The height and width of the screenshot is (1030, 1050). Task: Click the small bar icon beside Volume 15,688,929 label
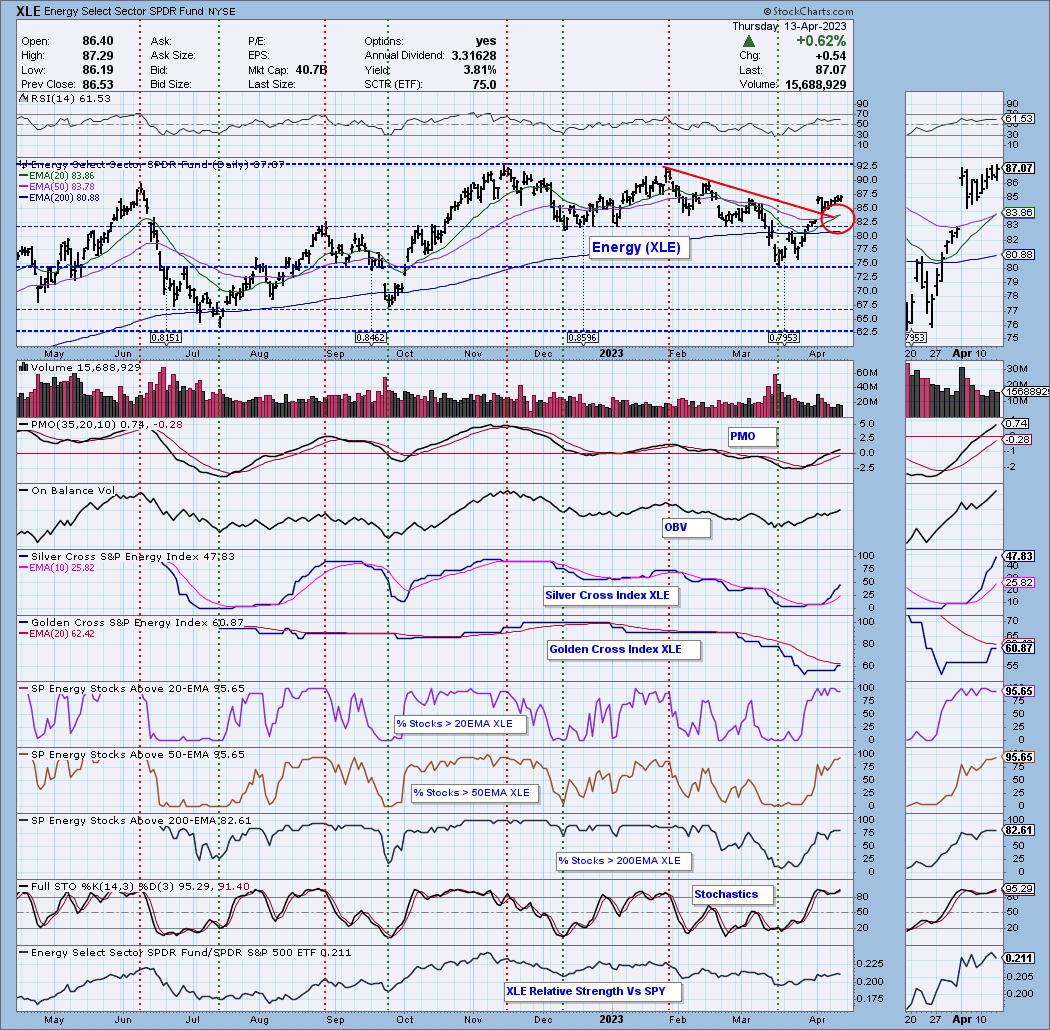click(x=23, y=367)
